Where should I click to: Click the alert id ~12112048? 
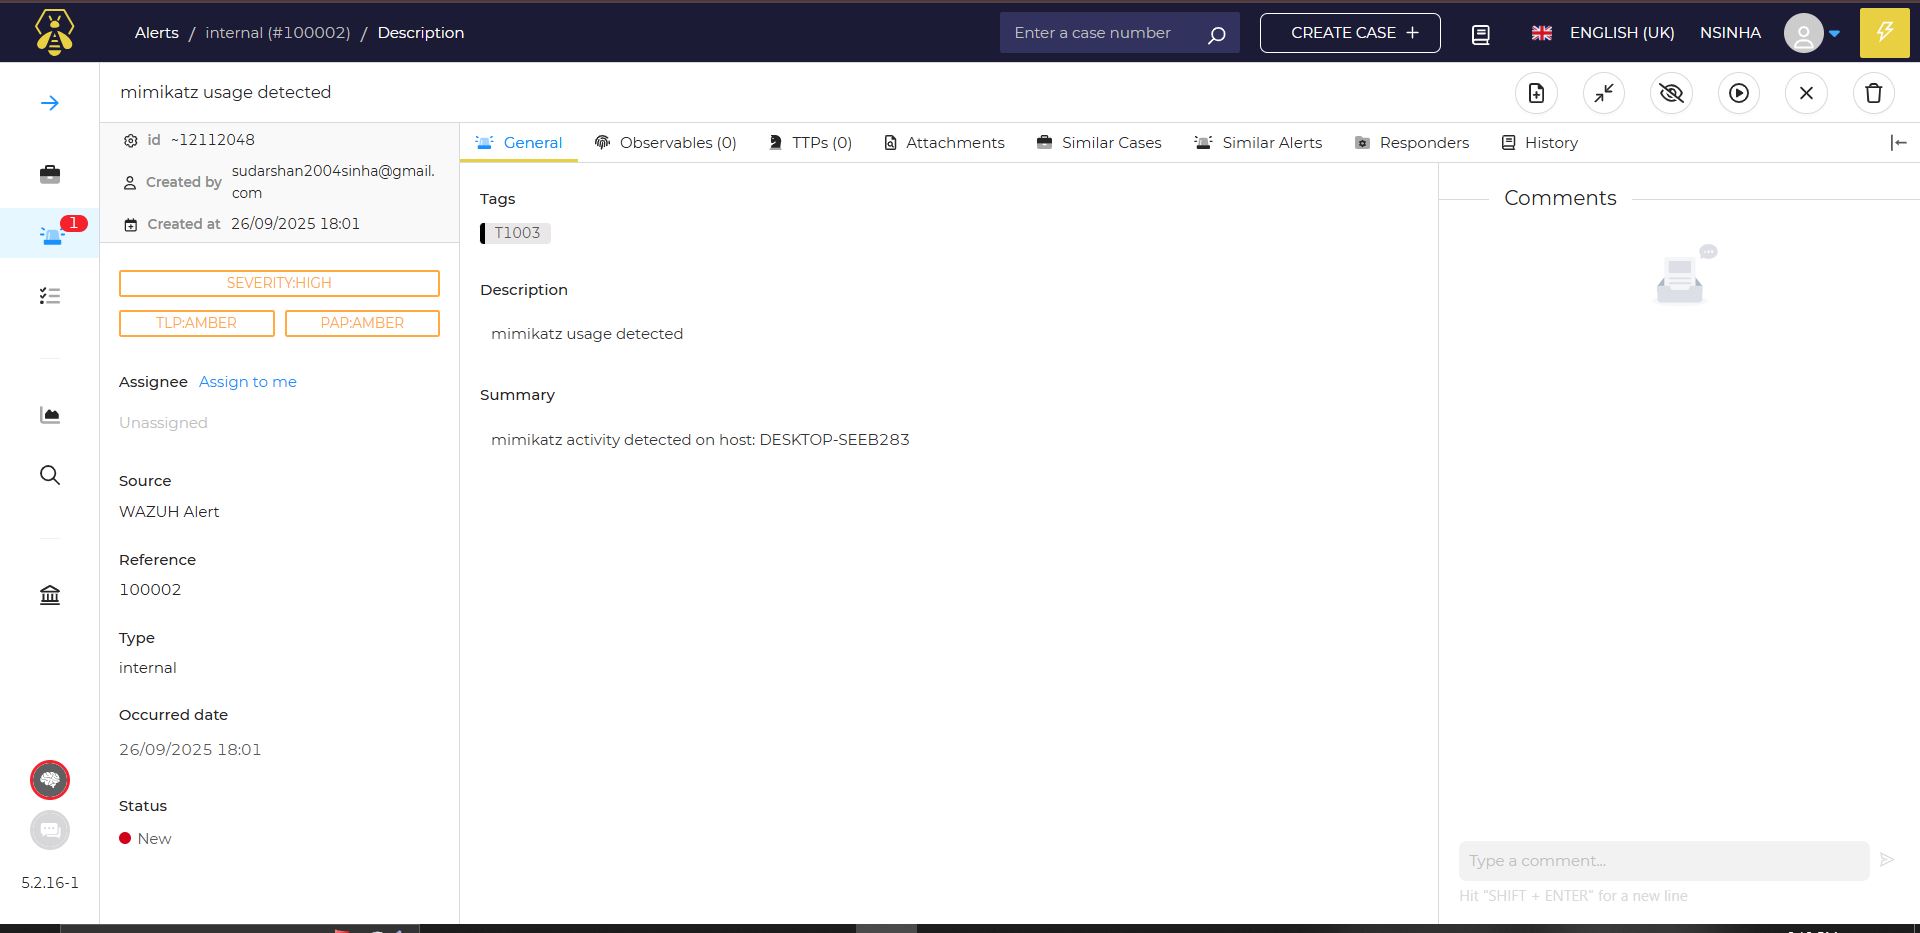pyautogui.click(x=212, y=140)
